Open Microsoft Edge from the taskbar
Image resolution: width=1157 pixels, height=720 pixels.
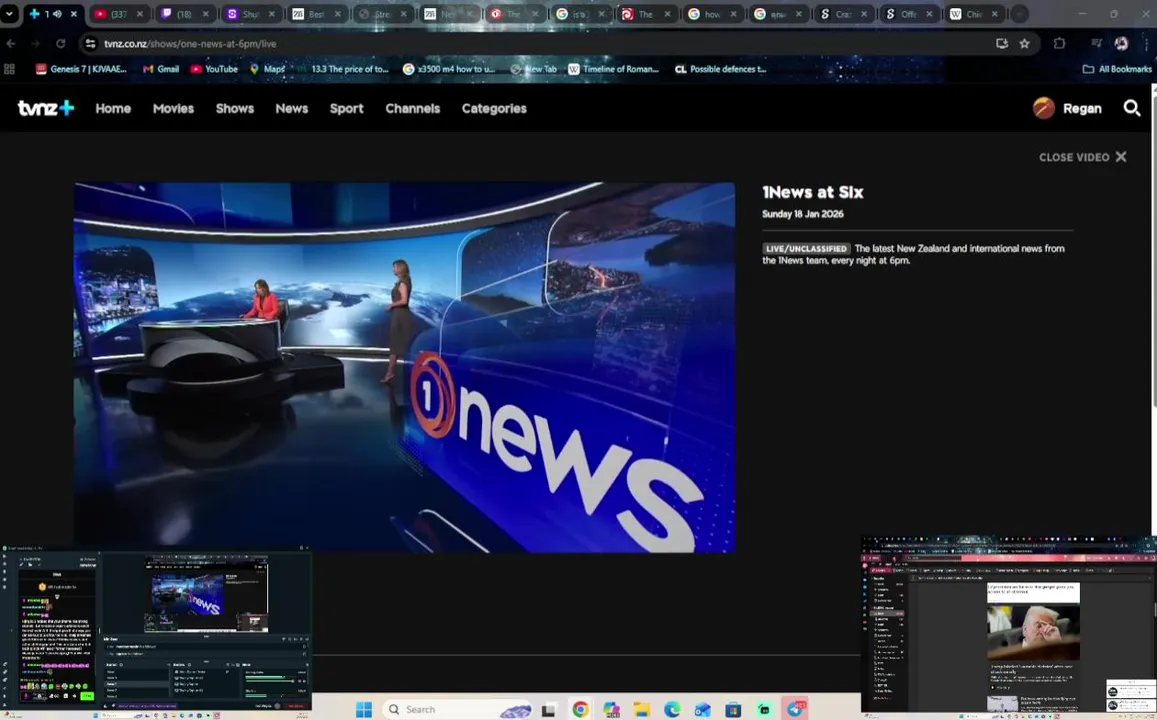pos(672,709)
